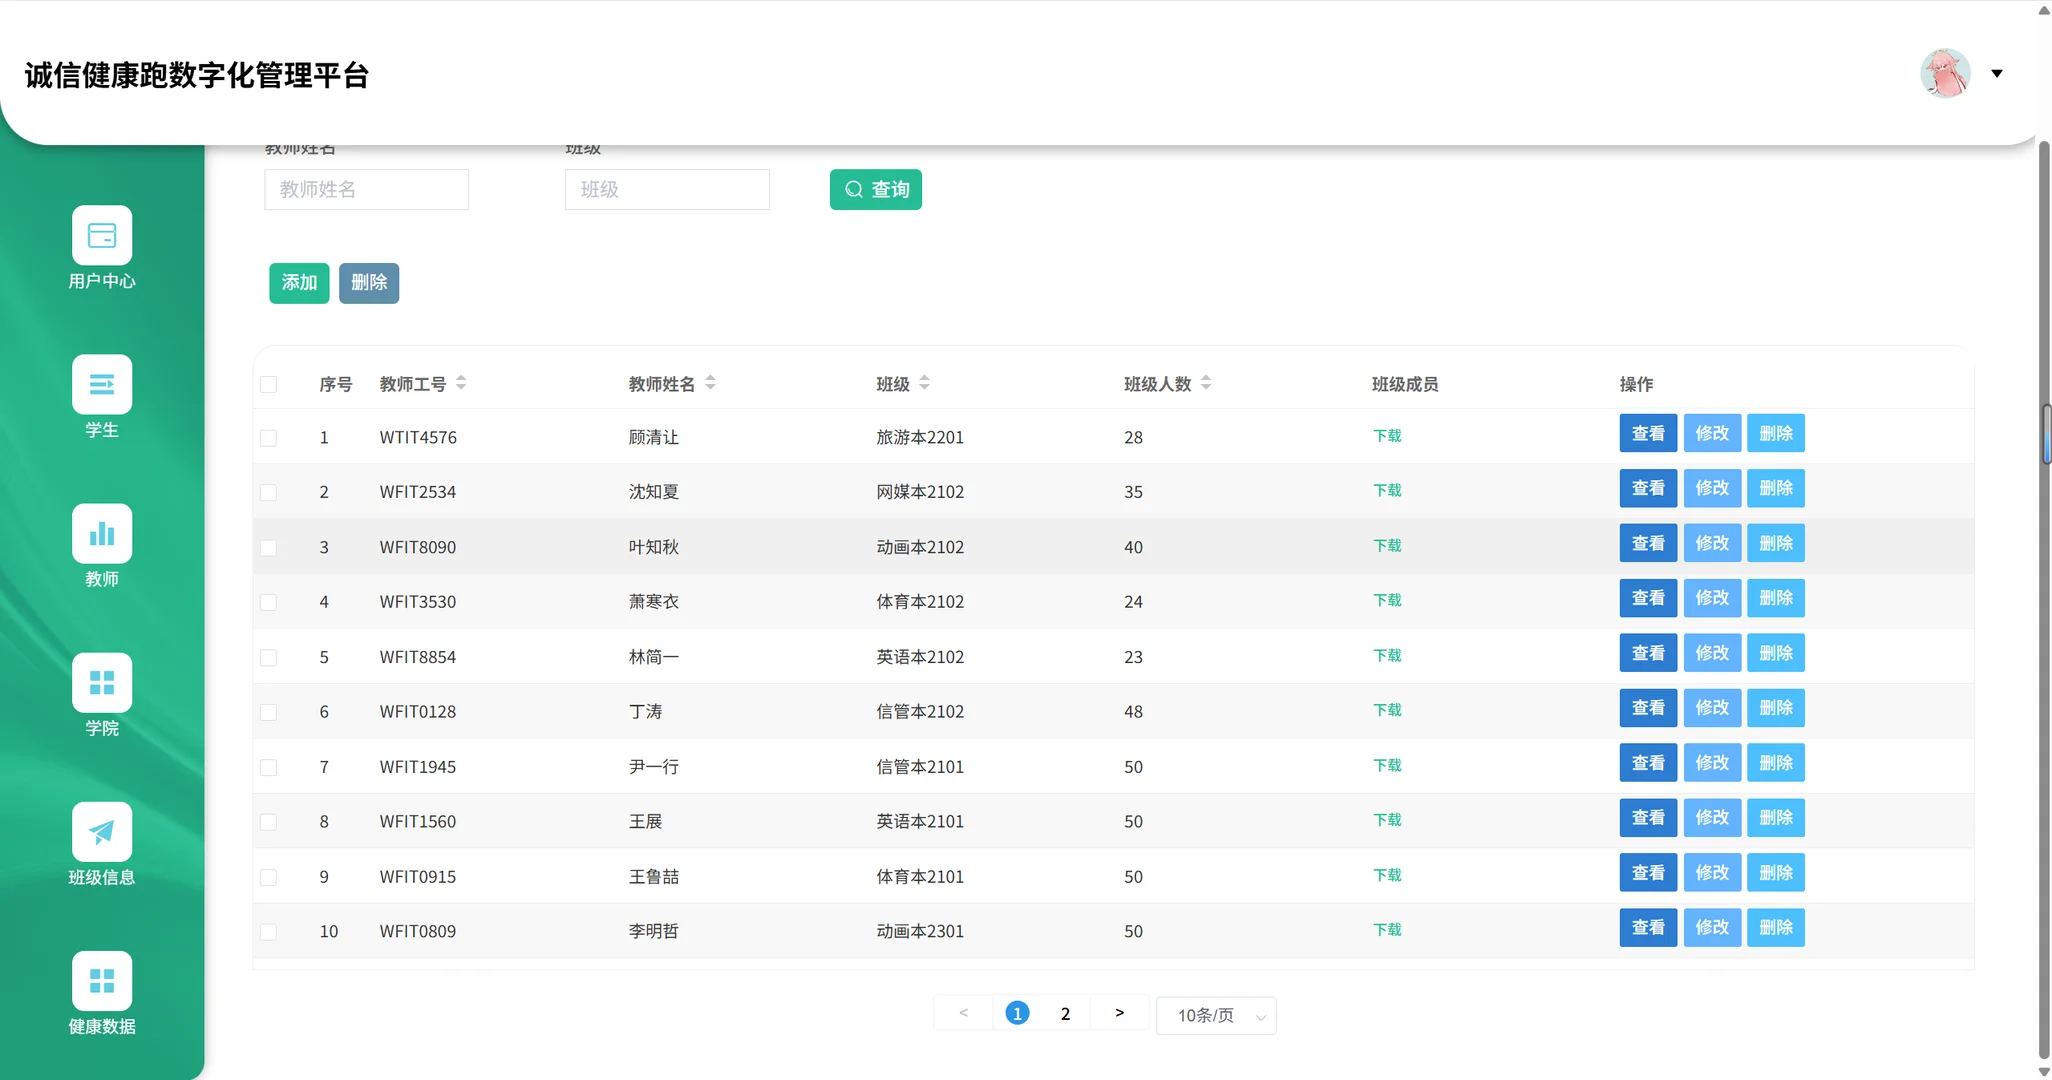Open the 教师 panel via bar chart icon

tap(101, 533)
